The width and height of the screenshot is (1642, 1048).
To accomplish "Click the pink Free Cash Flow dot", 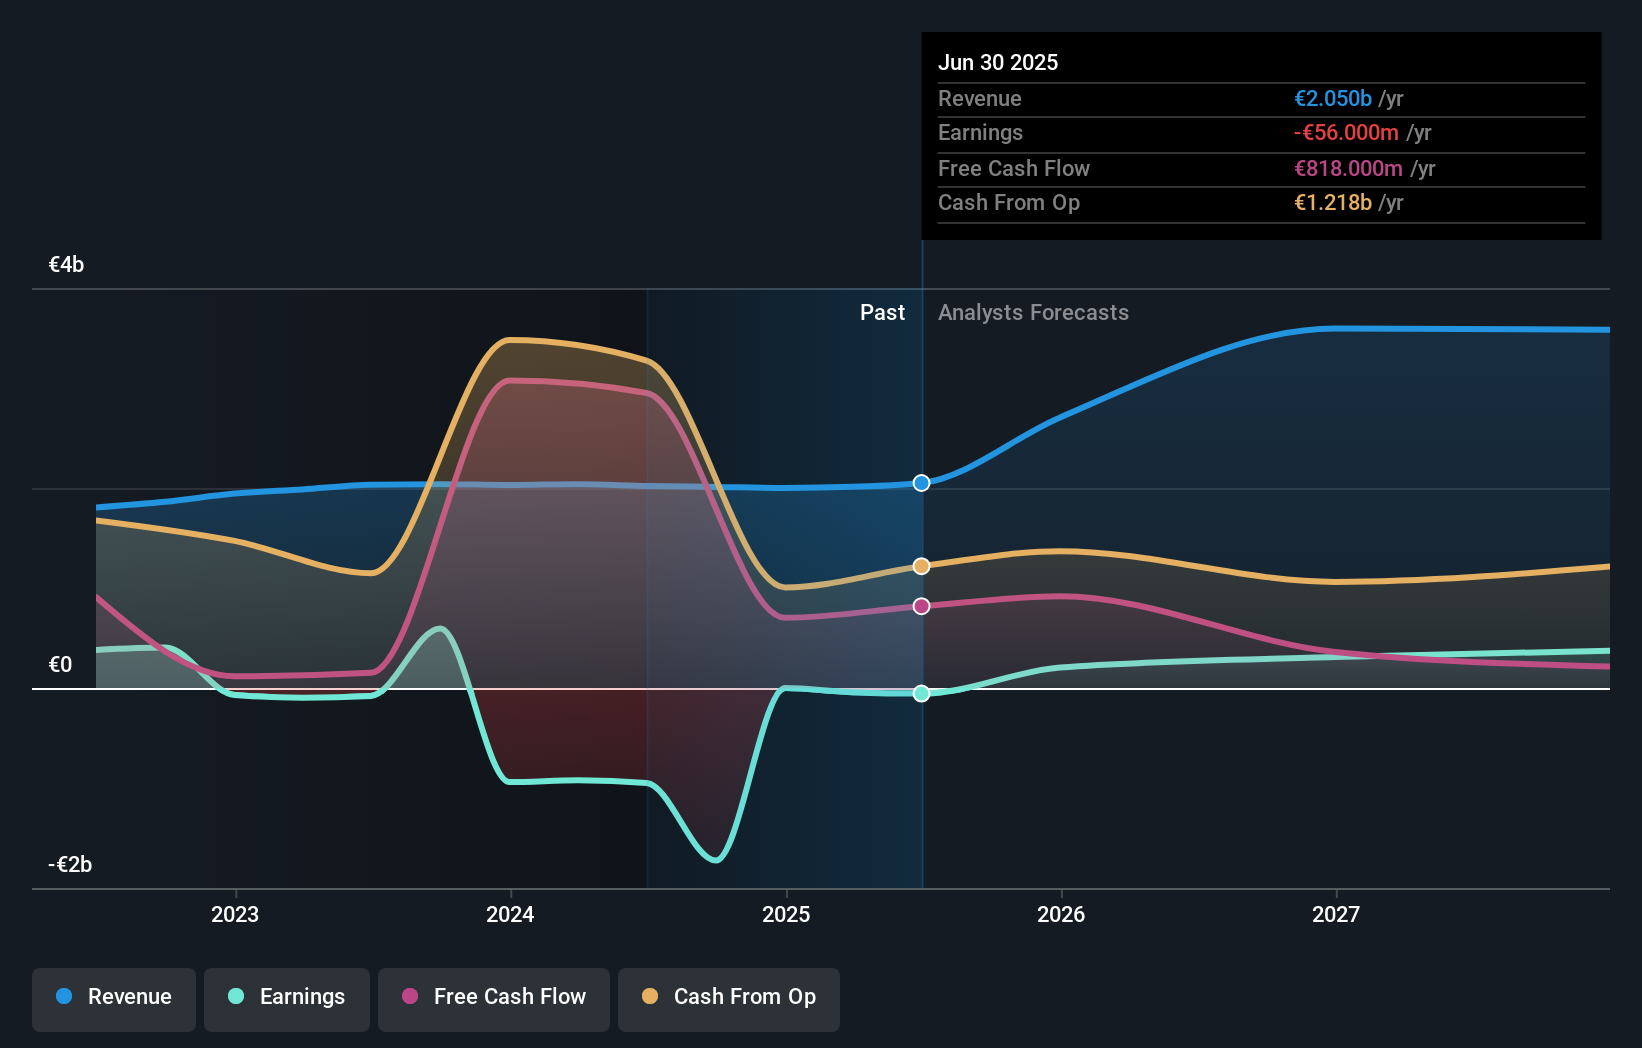I will coord(410,996).
